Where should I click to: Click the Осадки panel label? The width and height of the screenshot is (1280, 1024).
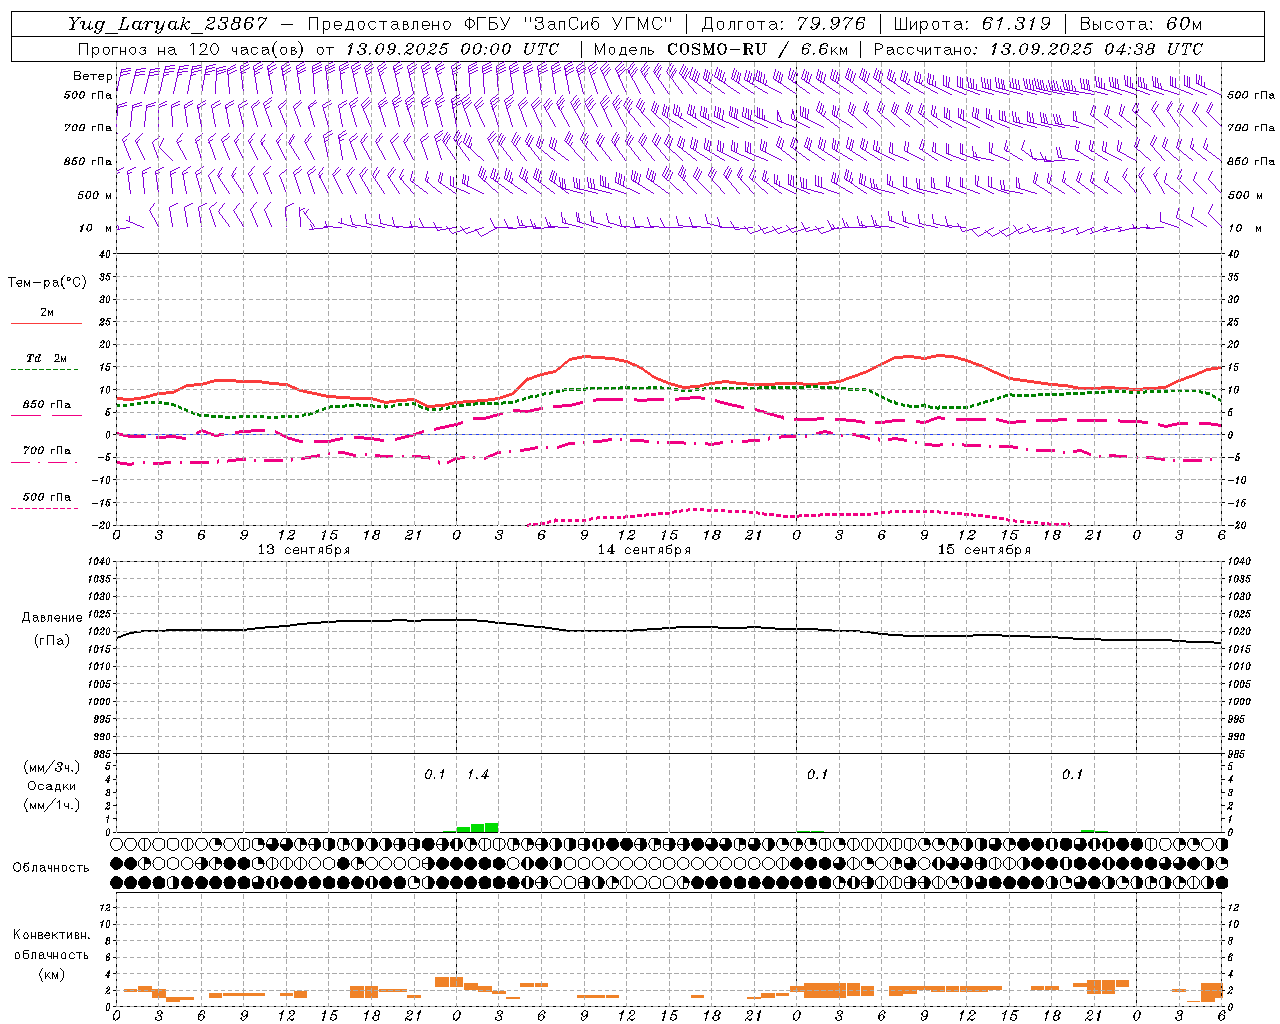[x=52, y=786]
